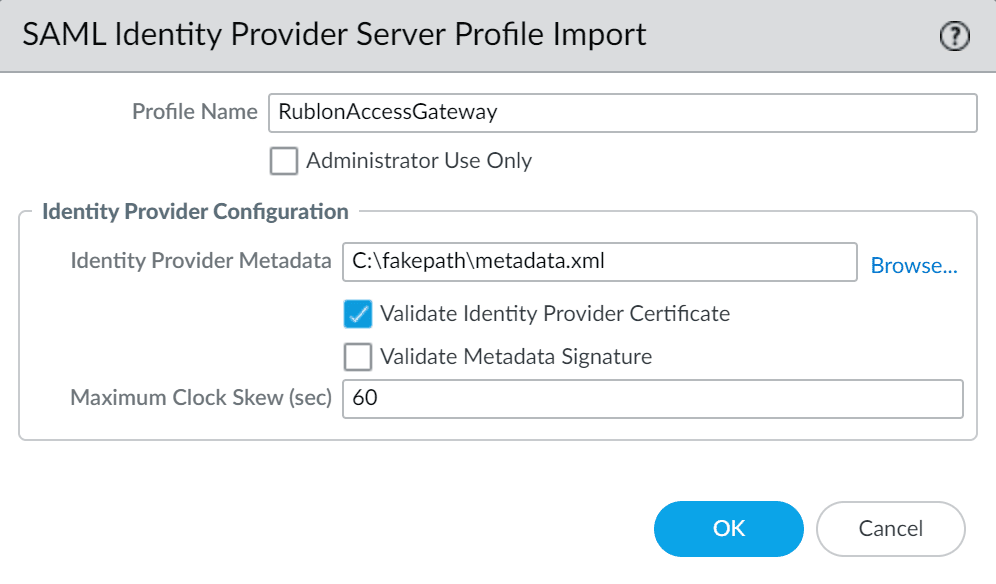The width and height of the screenshot is (996, 584).
Task: Enable the Administrator Use Only checkbox
Action: (285, 161)
